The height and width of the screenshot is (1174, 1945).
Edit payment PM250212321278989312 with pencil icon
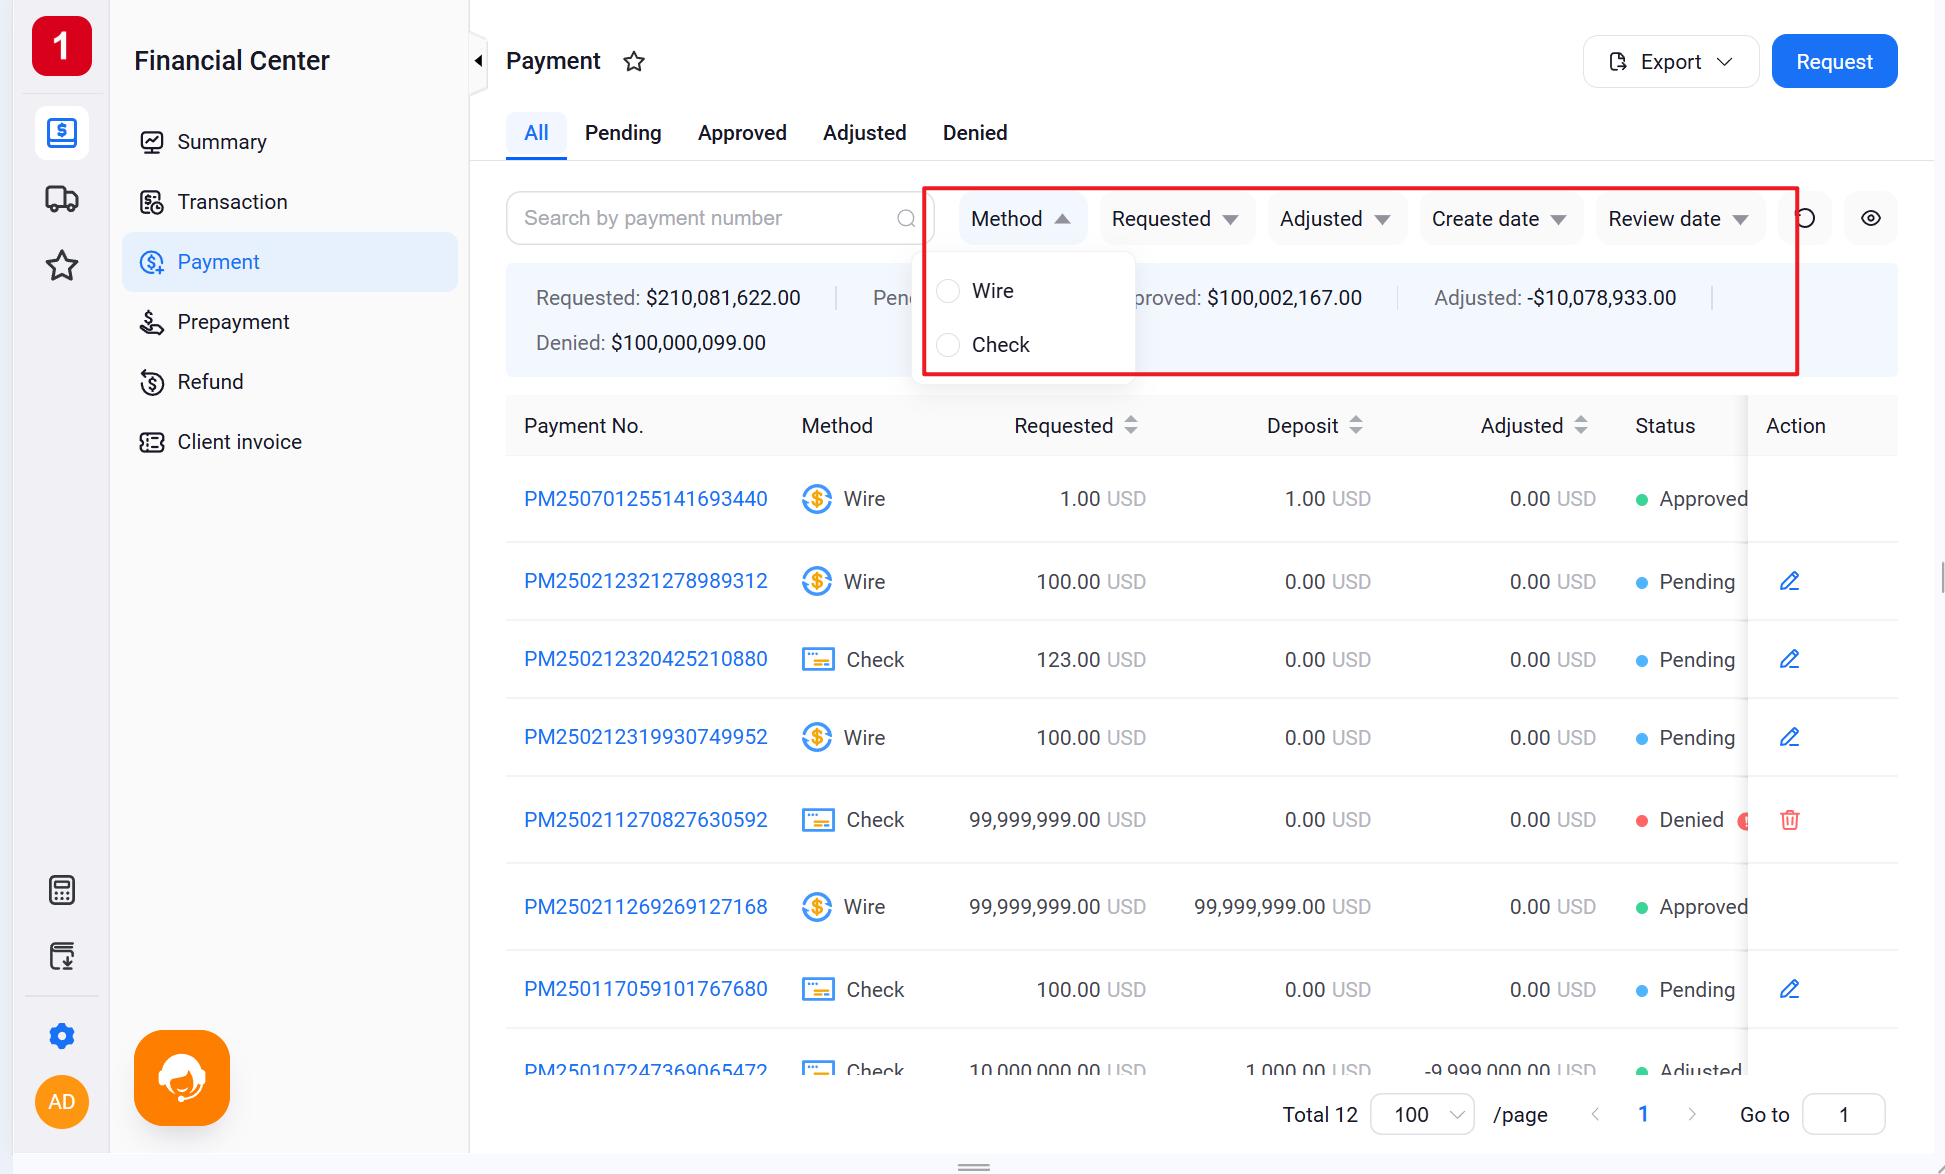coord(1790,581)
